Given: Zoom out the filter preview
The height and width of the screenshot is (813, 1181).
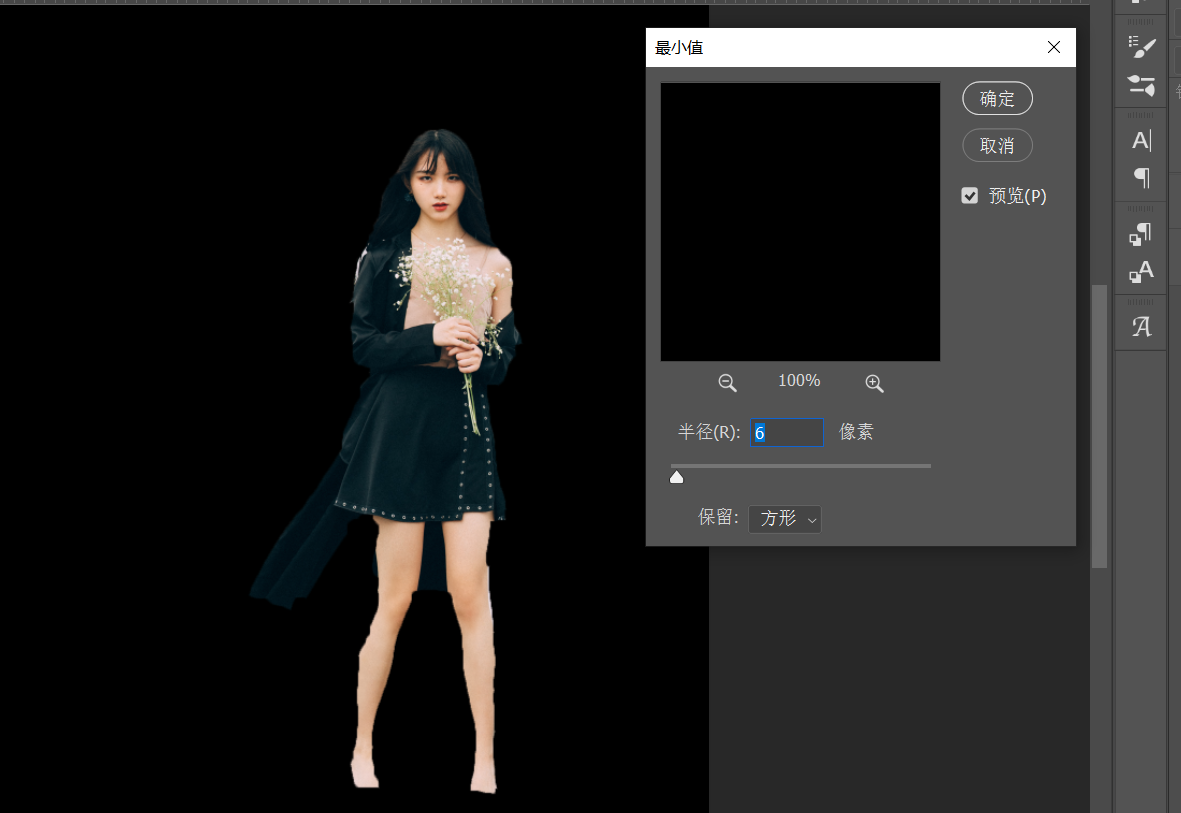Looking at the screenshot, I should coord(727,382).
